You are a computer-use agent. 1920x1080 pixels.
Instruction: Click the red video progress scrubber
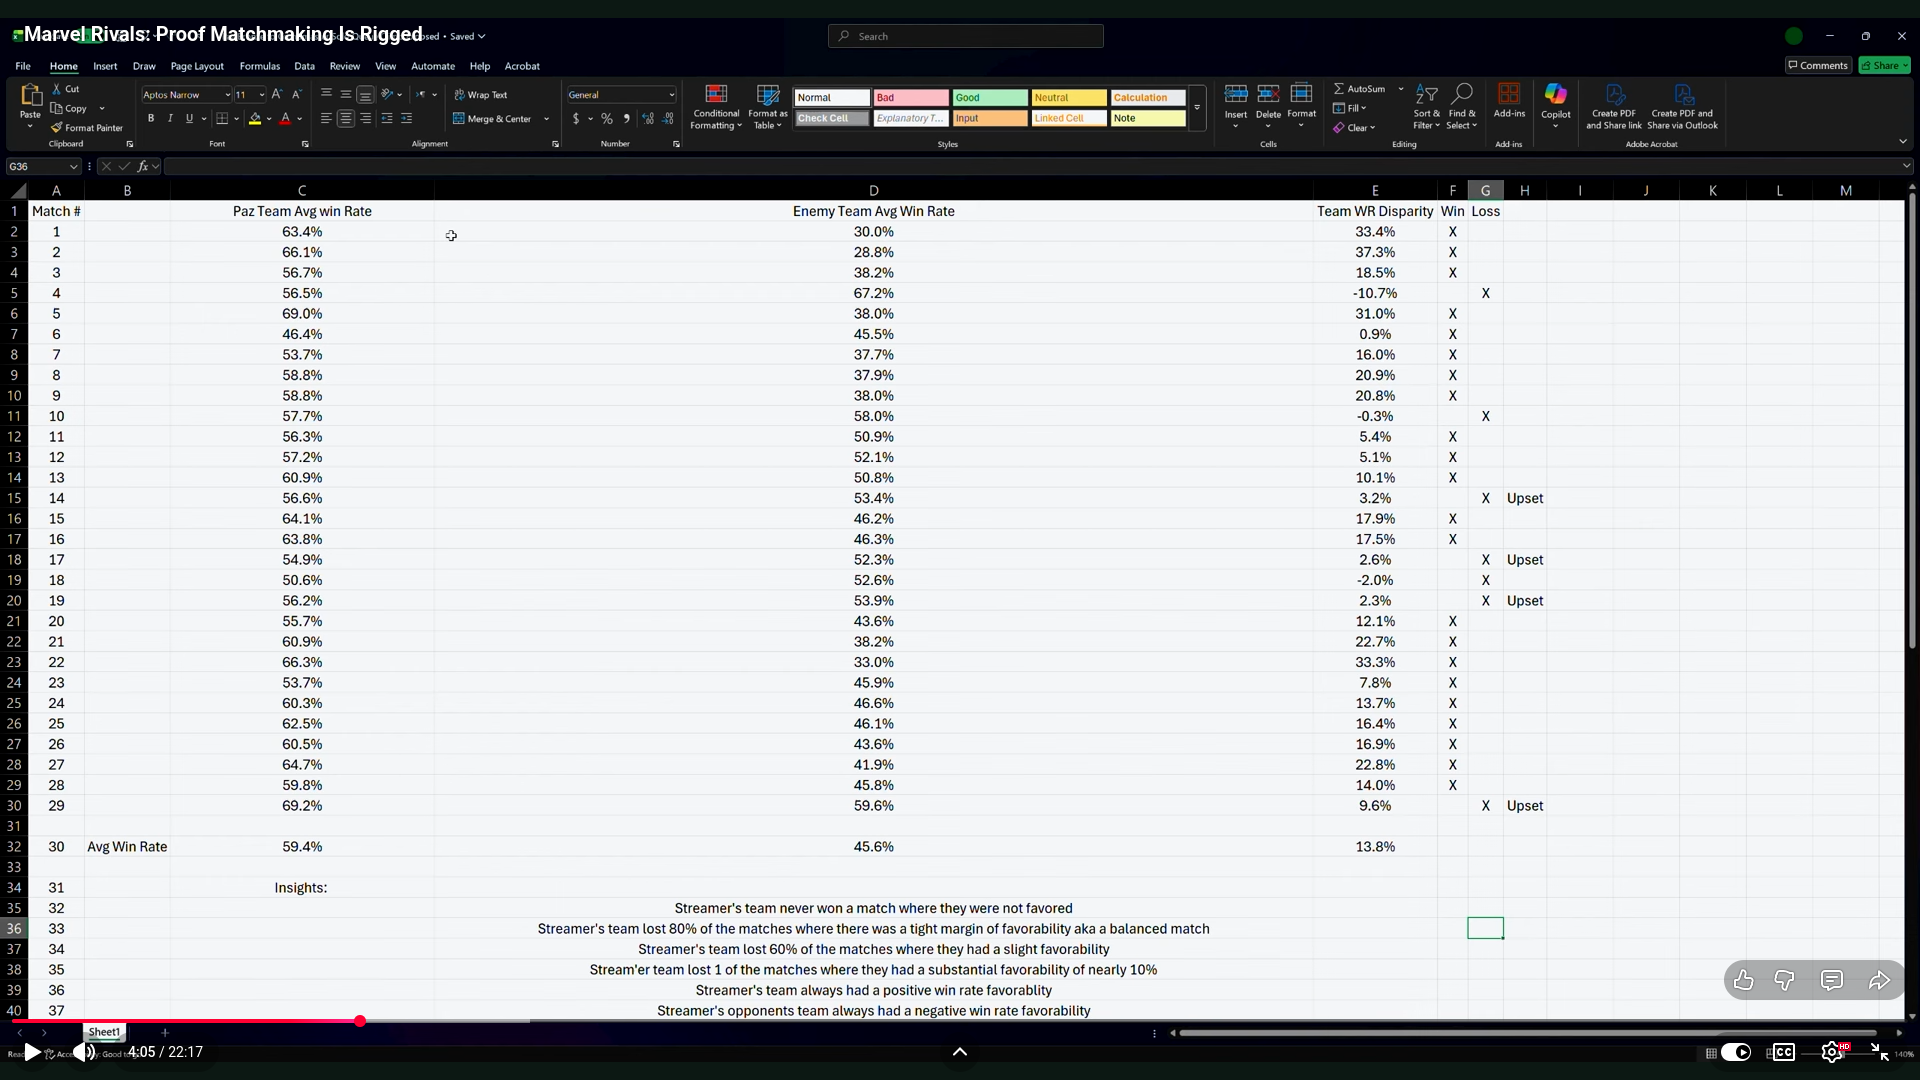[x=360, y=1021]
